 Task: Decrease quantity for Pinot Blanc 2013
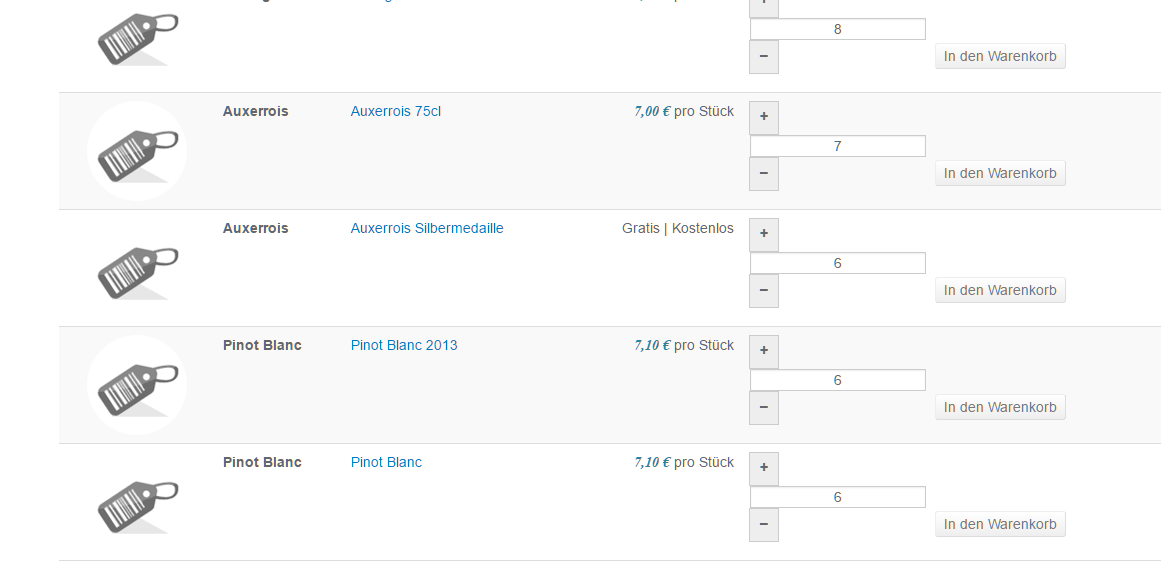(x=763, y=407)
